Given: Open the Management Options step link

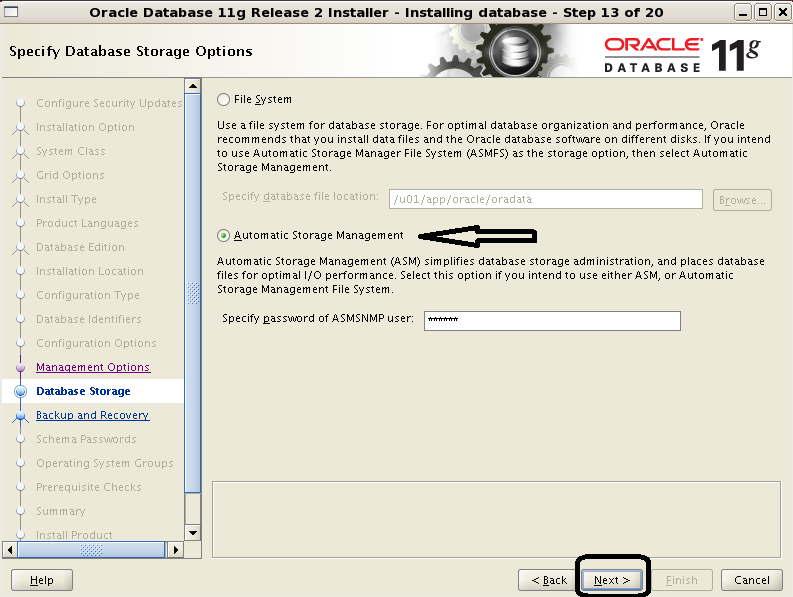Looking at the screenshot, I should (93, 367).
